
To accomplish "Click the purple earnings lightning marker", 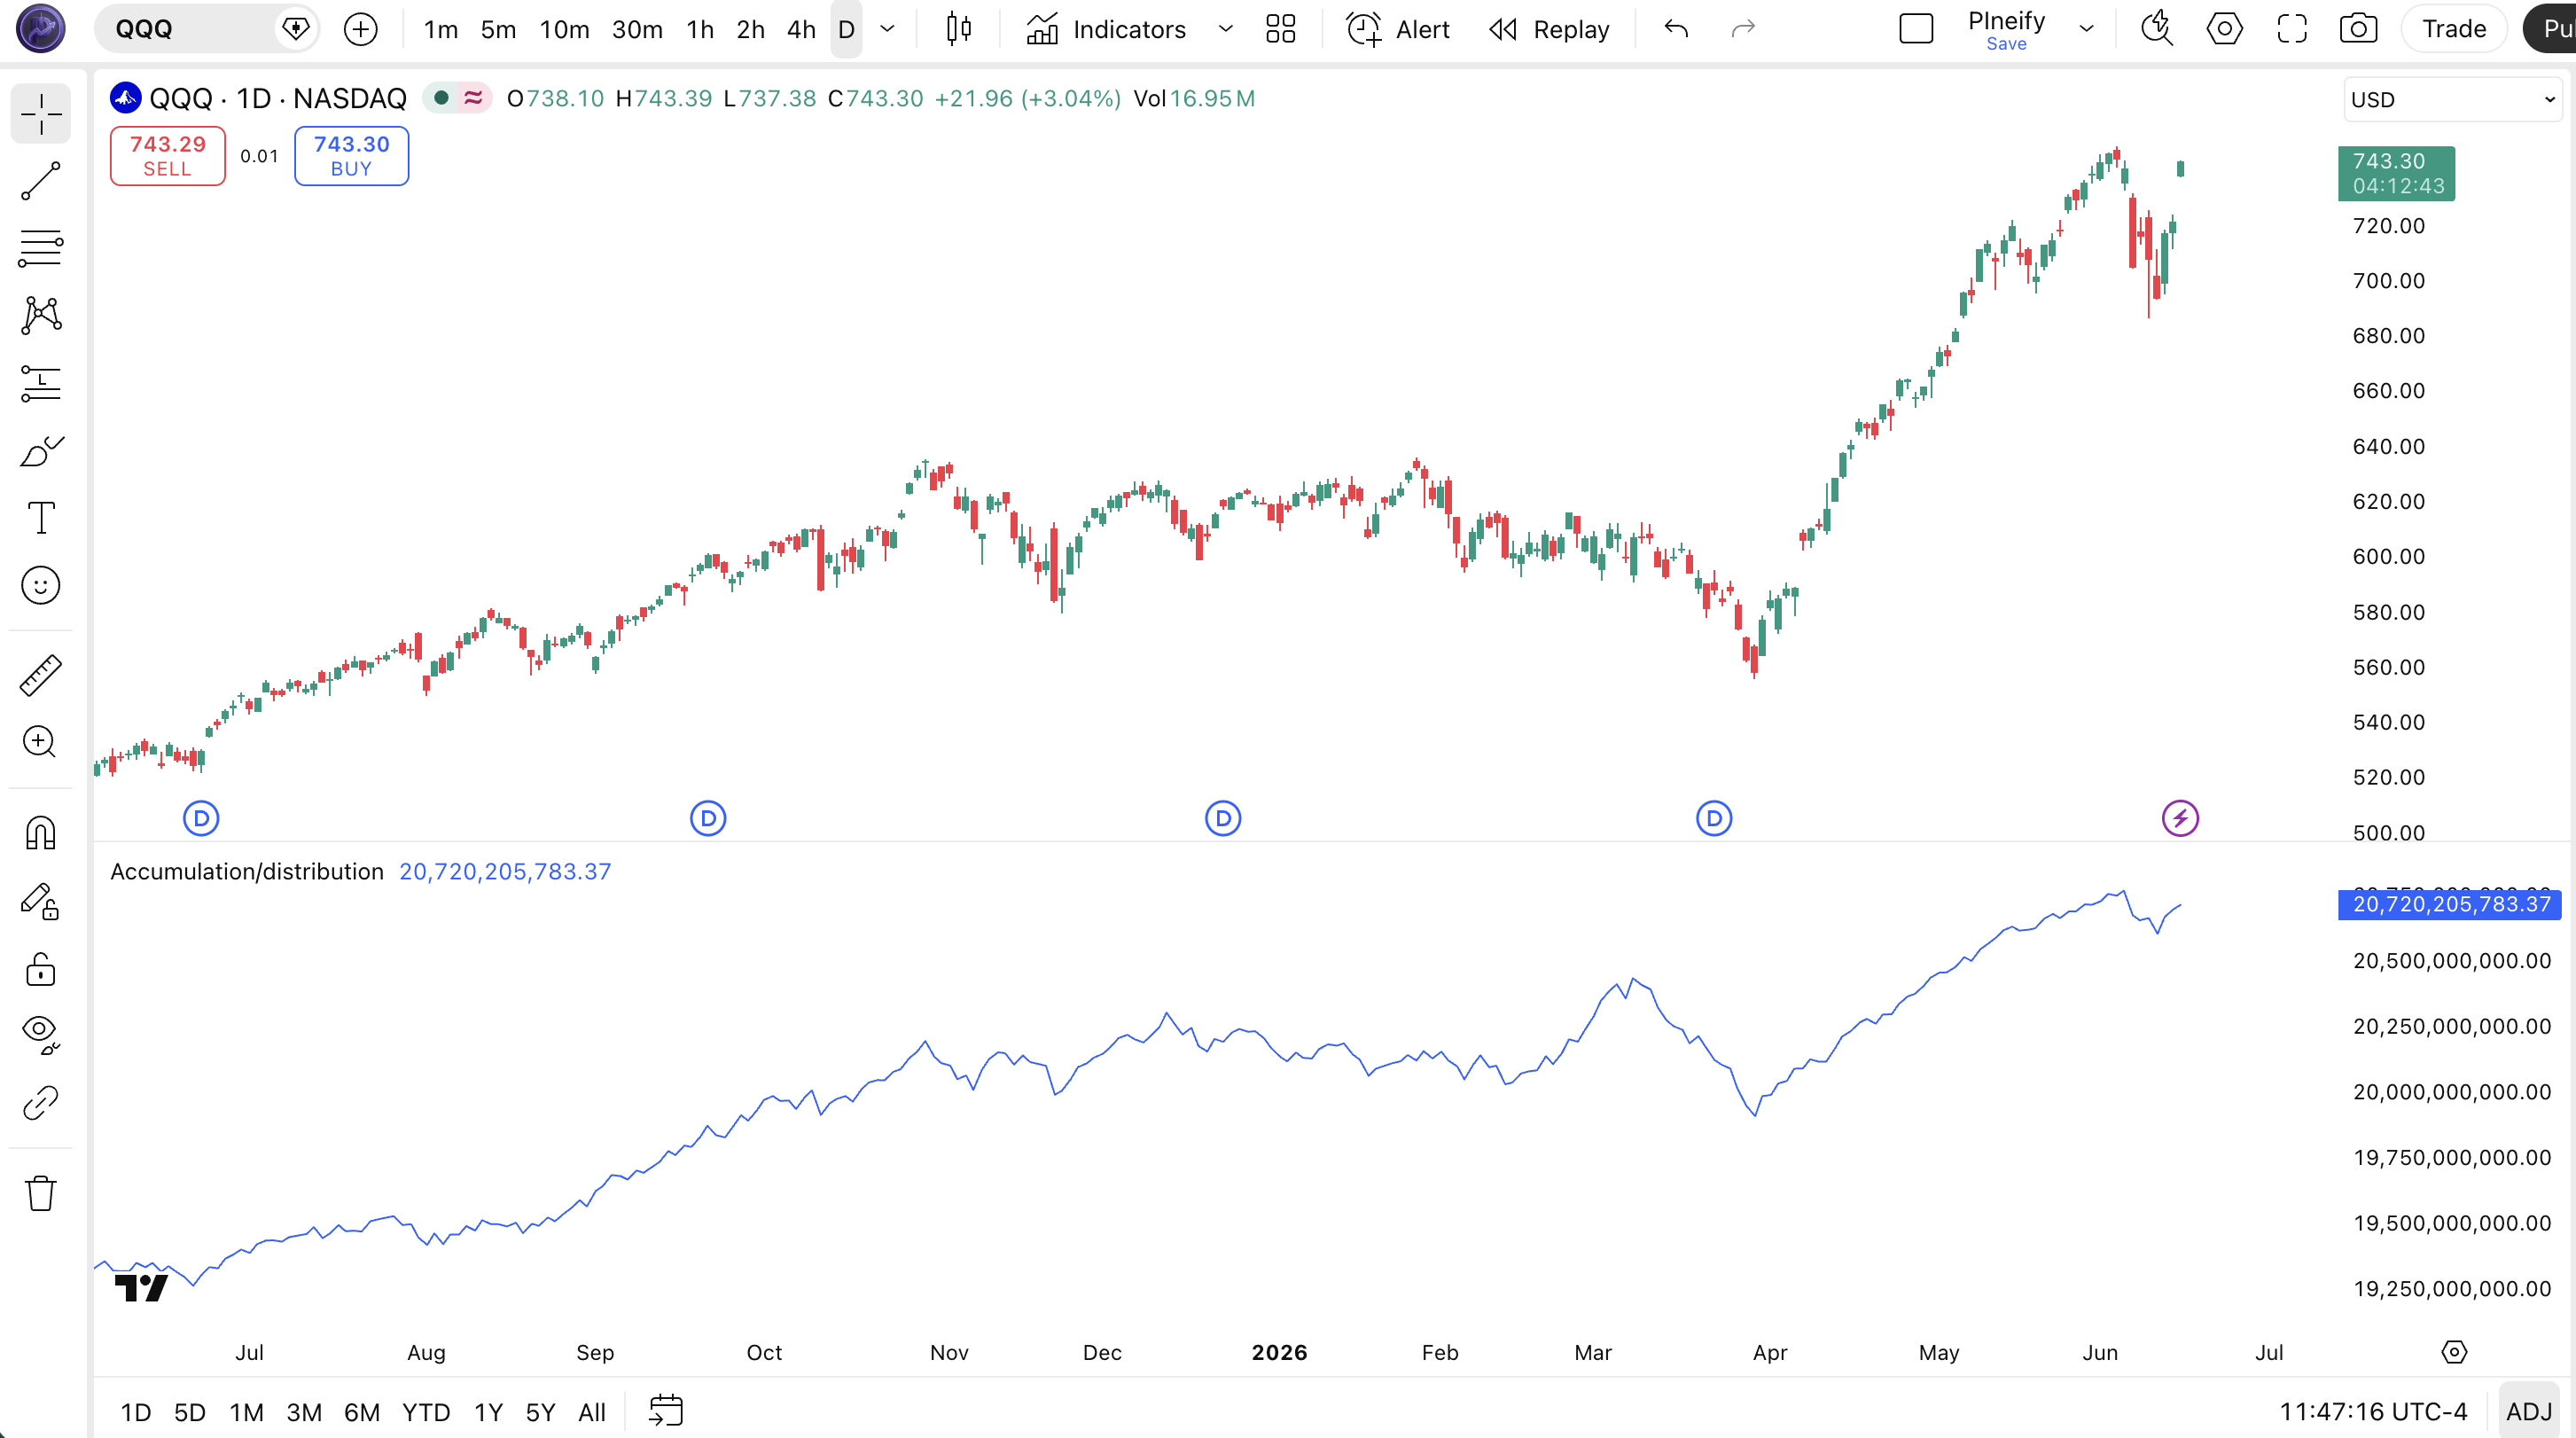I will click(x=2180, y=818).
